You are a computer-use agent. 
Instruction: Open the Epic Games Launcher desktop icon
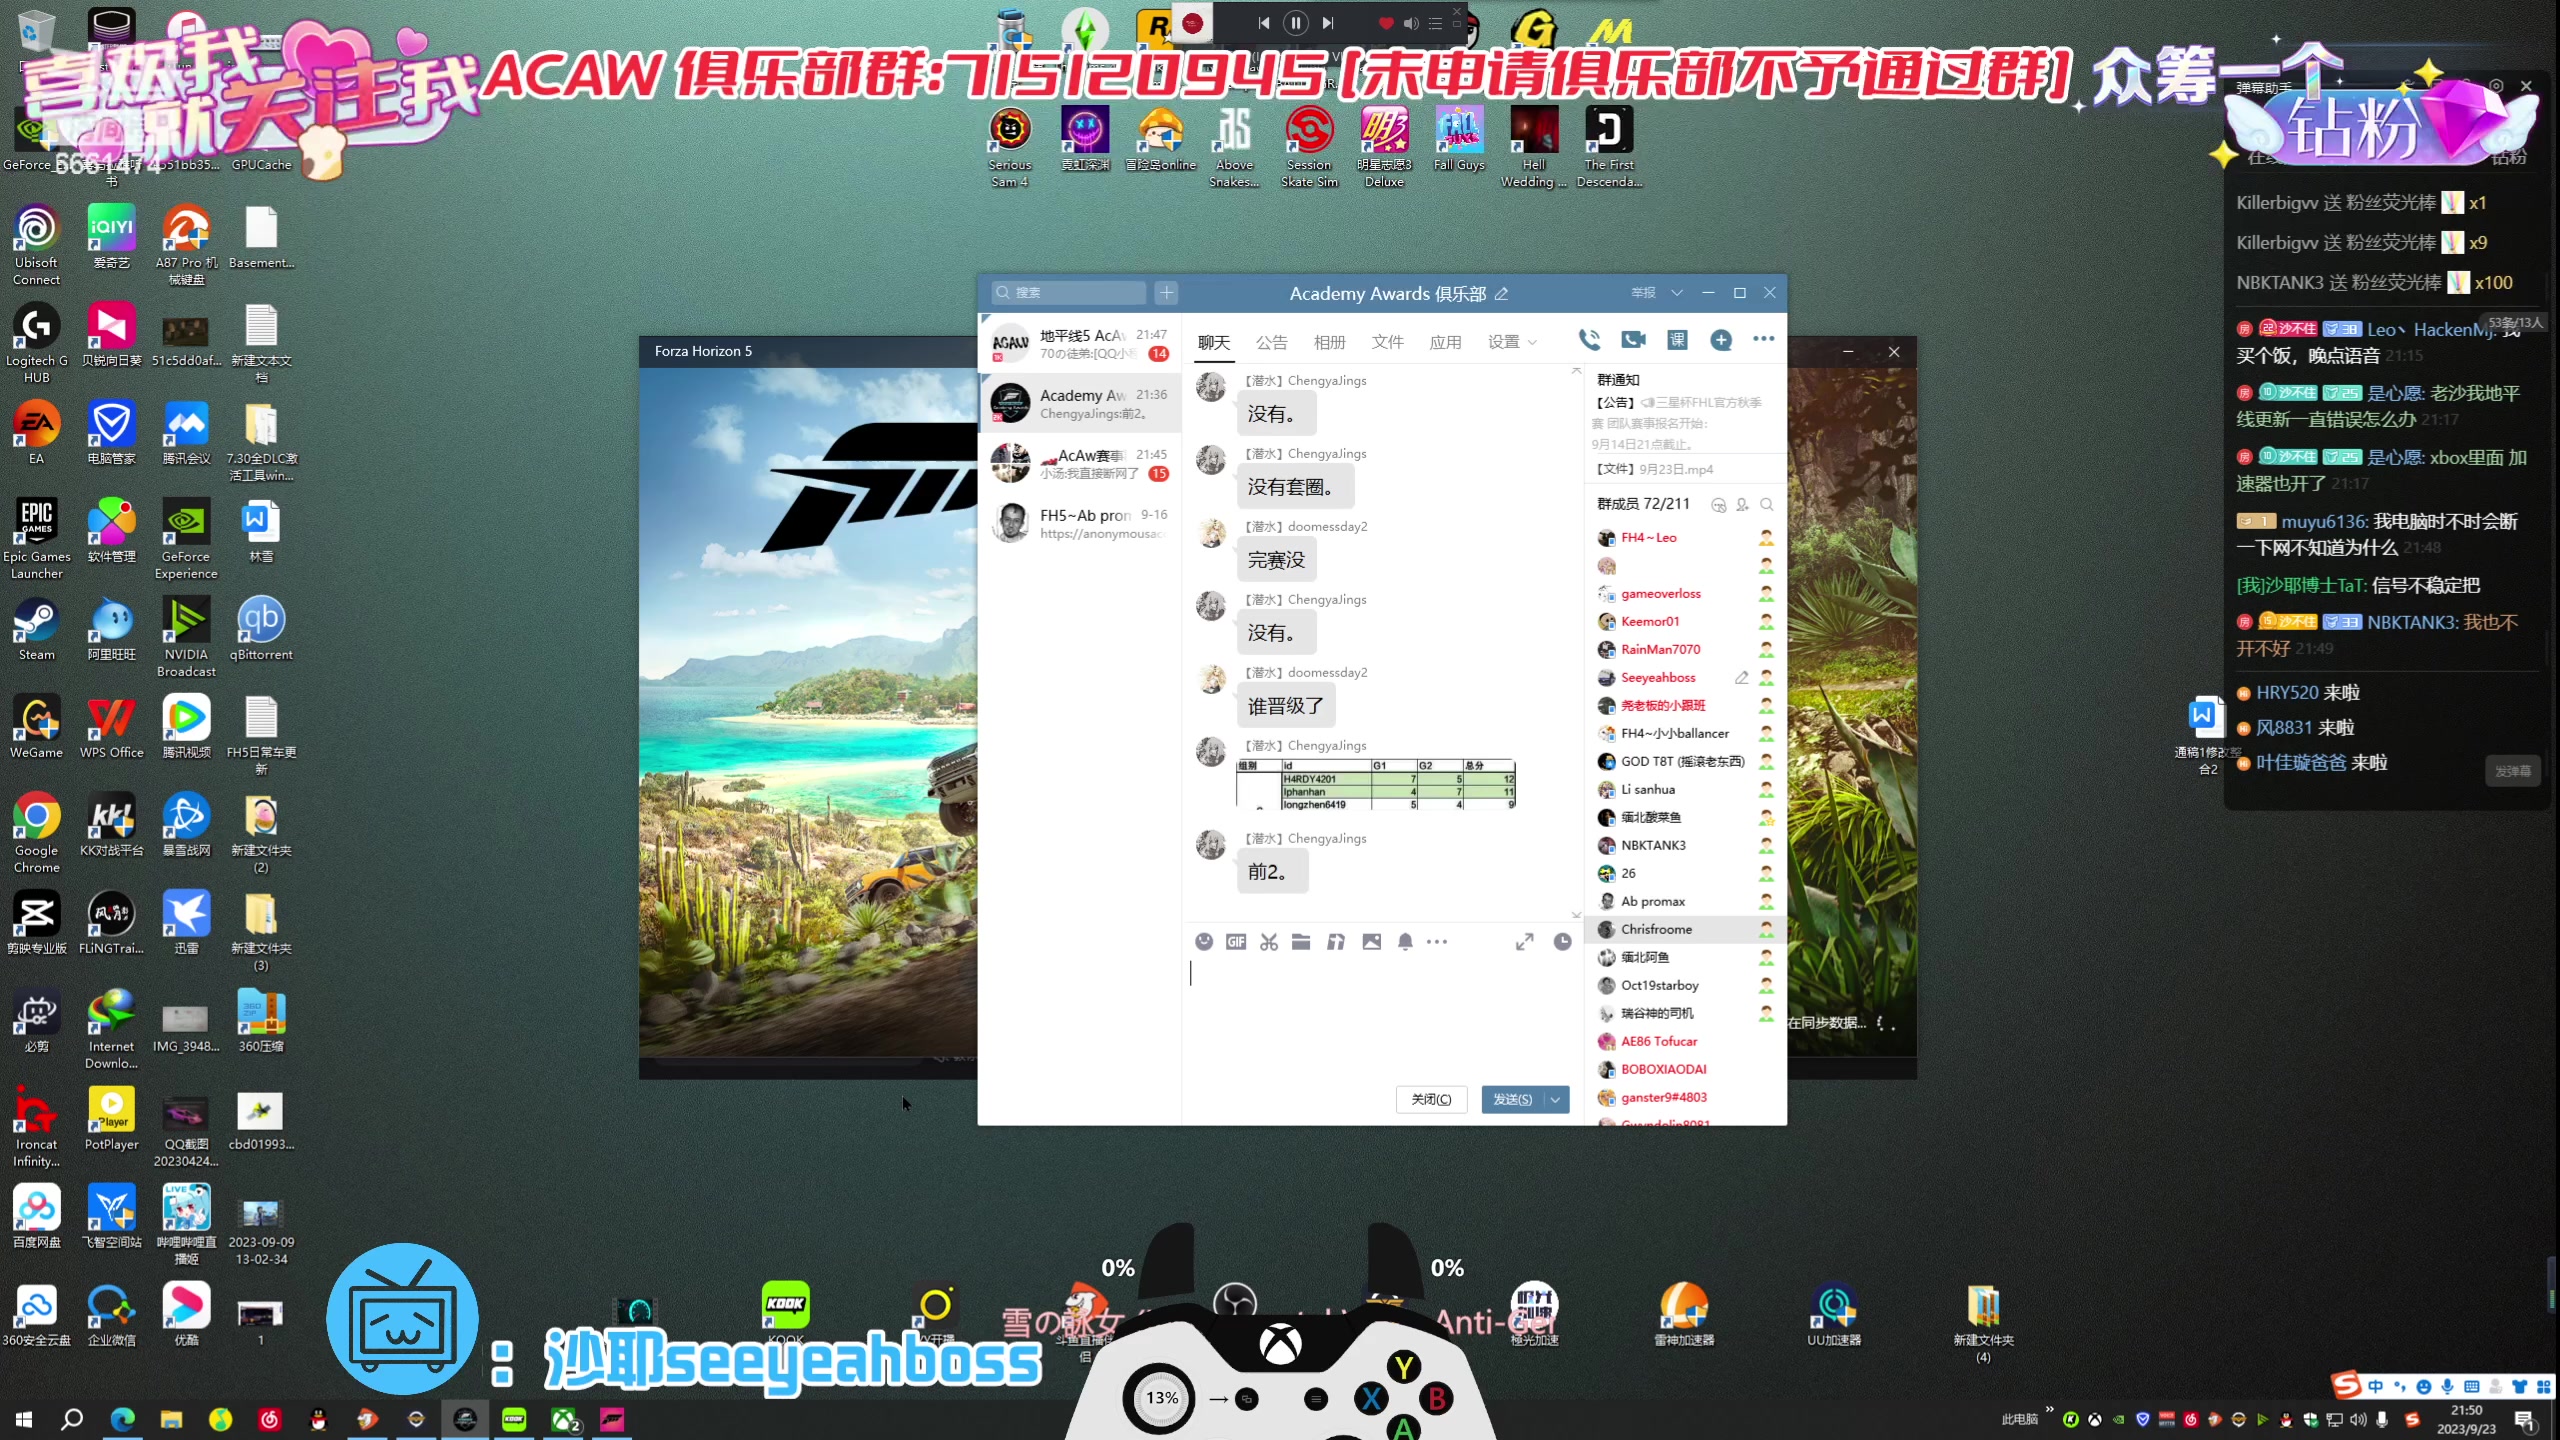37,538
